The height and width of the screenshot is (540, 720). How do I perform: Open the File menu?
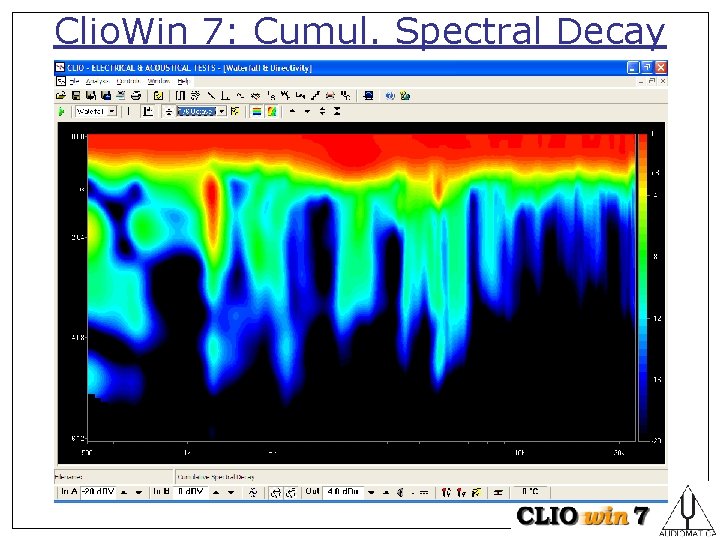pos(74,81)
